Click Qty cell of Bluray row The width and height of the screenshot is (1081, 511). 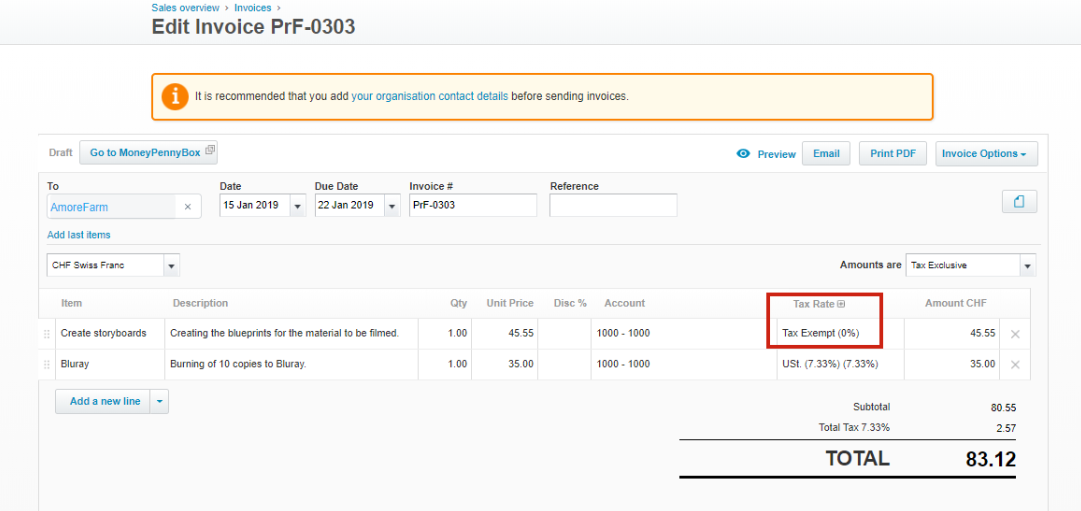coord(445,365)
